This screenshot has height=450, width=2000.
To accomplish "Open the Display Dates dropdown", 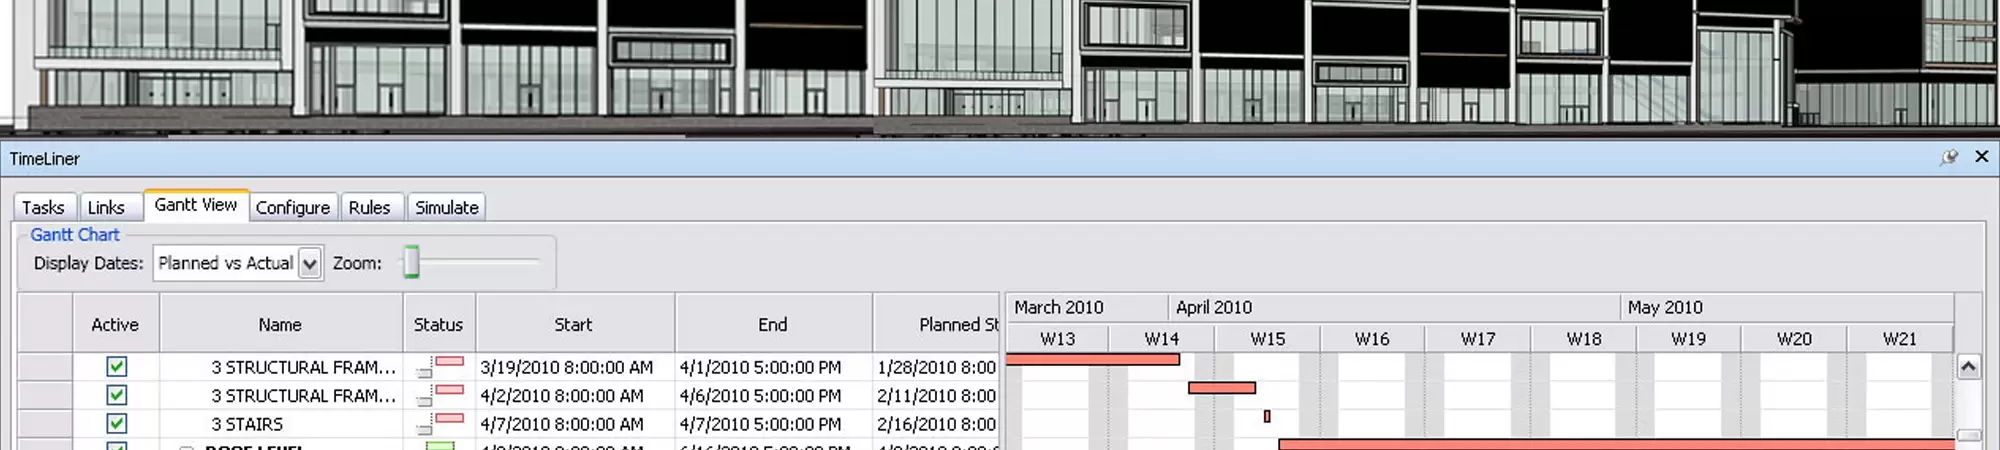I will click(310, 264).
